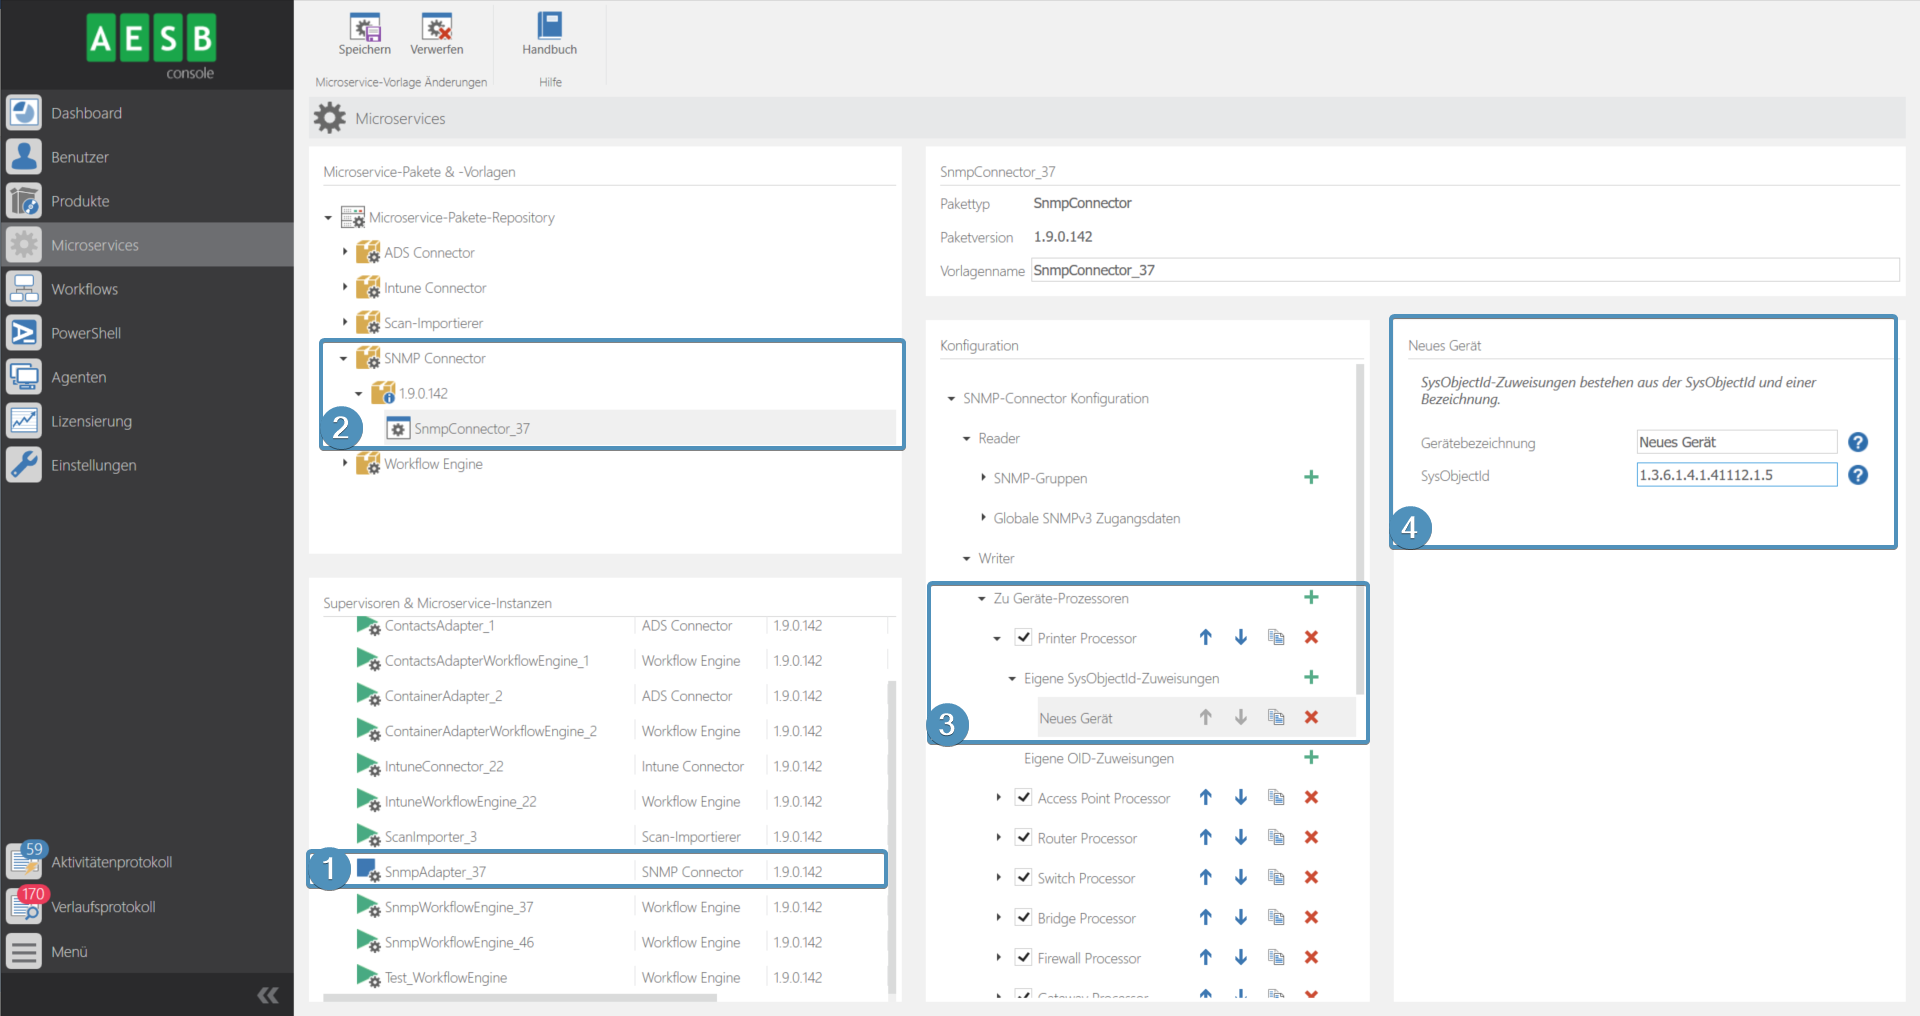The image size is (1920, 1016).
Task: Collapse the Reader configuration node
Action: [967, 438]
